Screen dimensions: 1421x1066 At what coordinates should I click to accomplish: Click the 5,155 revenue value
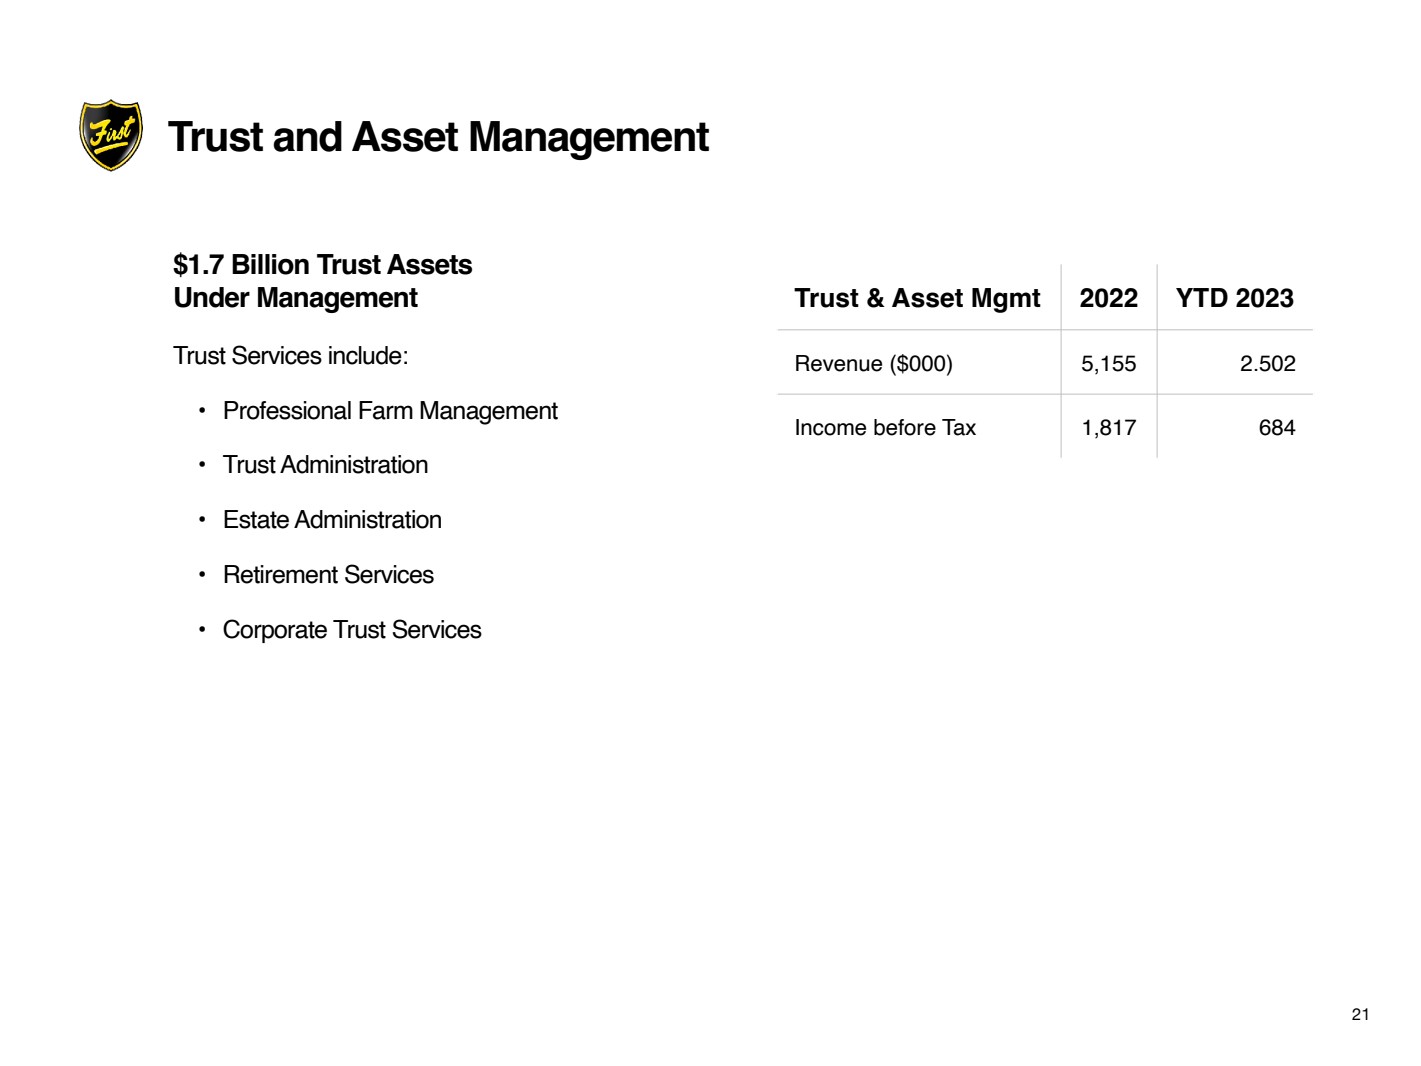click(1108, 364)
